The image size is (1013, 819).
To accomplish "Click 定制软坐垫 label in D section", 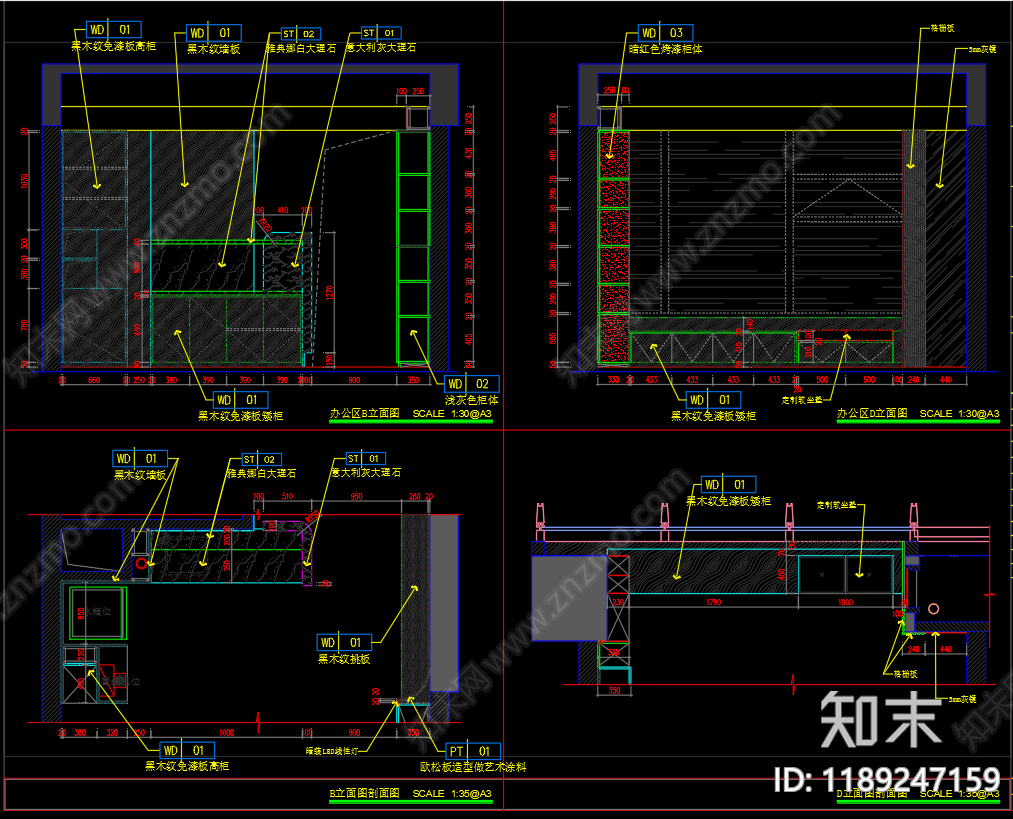I will (x=837, y=505).
